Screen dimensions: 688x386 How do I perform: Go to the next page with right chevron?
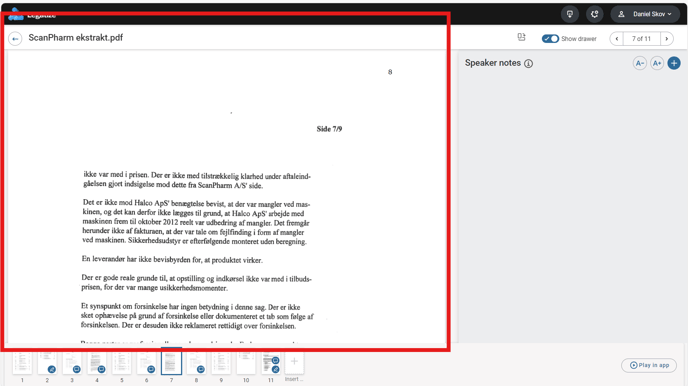coord(667,39)
